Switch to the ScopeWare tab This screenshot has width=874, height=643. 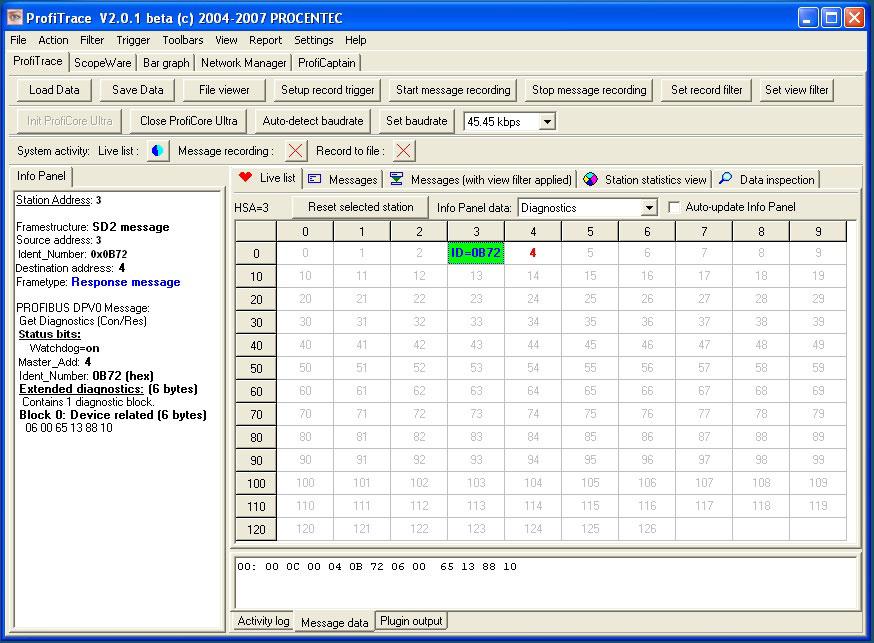tap(103, 63)
